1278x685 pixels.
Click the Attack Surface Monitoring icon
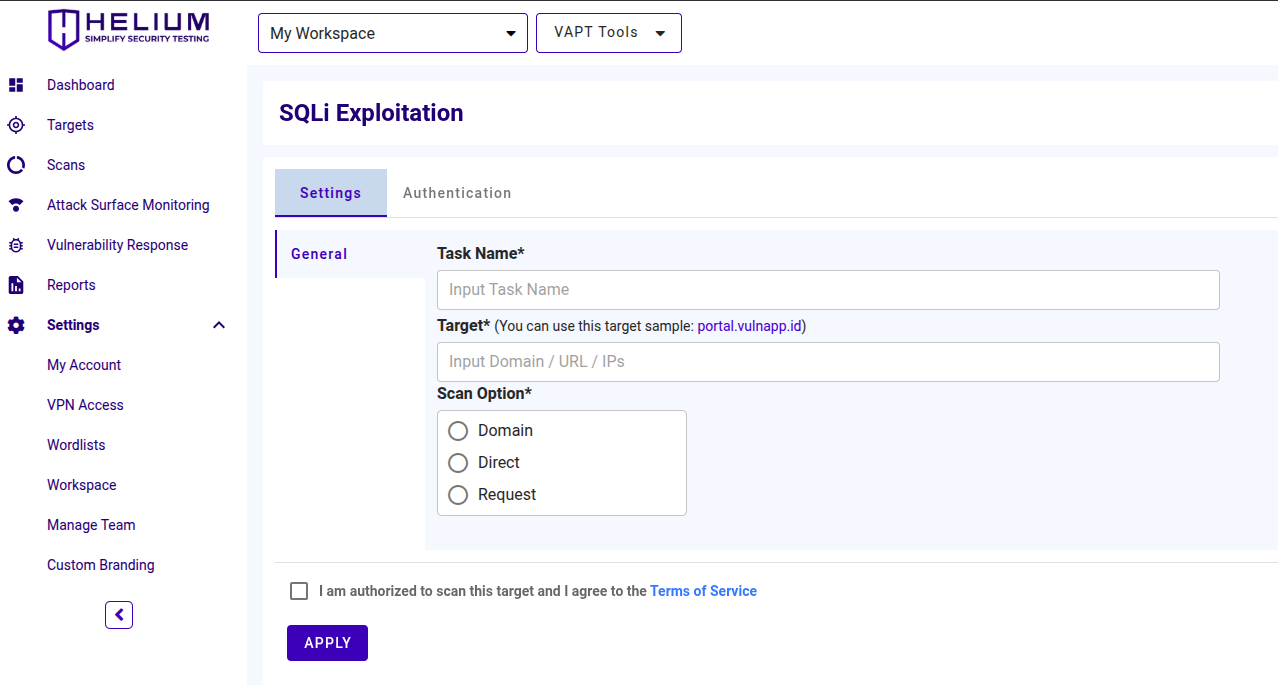tap(16, 205)
